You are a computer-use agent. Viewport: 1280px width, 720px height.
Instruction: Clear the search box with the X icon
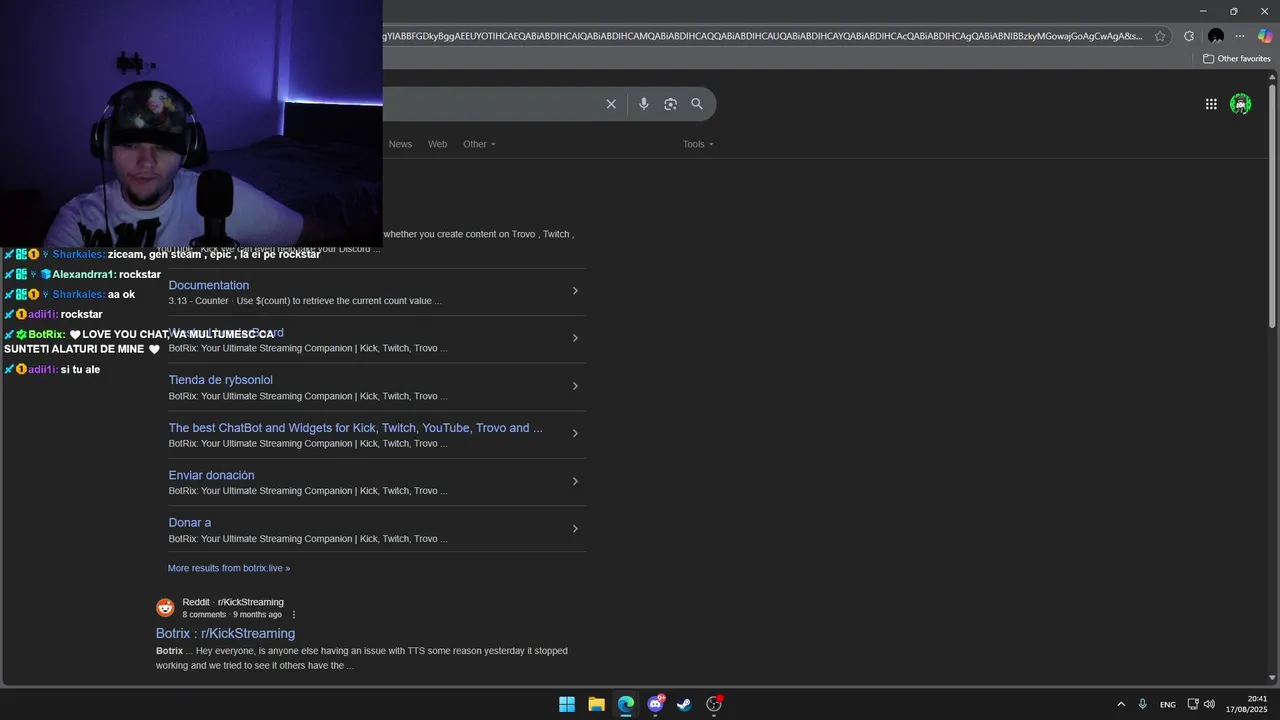tap(611, 104)
